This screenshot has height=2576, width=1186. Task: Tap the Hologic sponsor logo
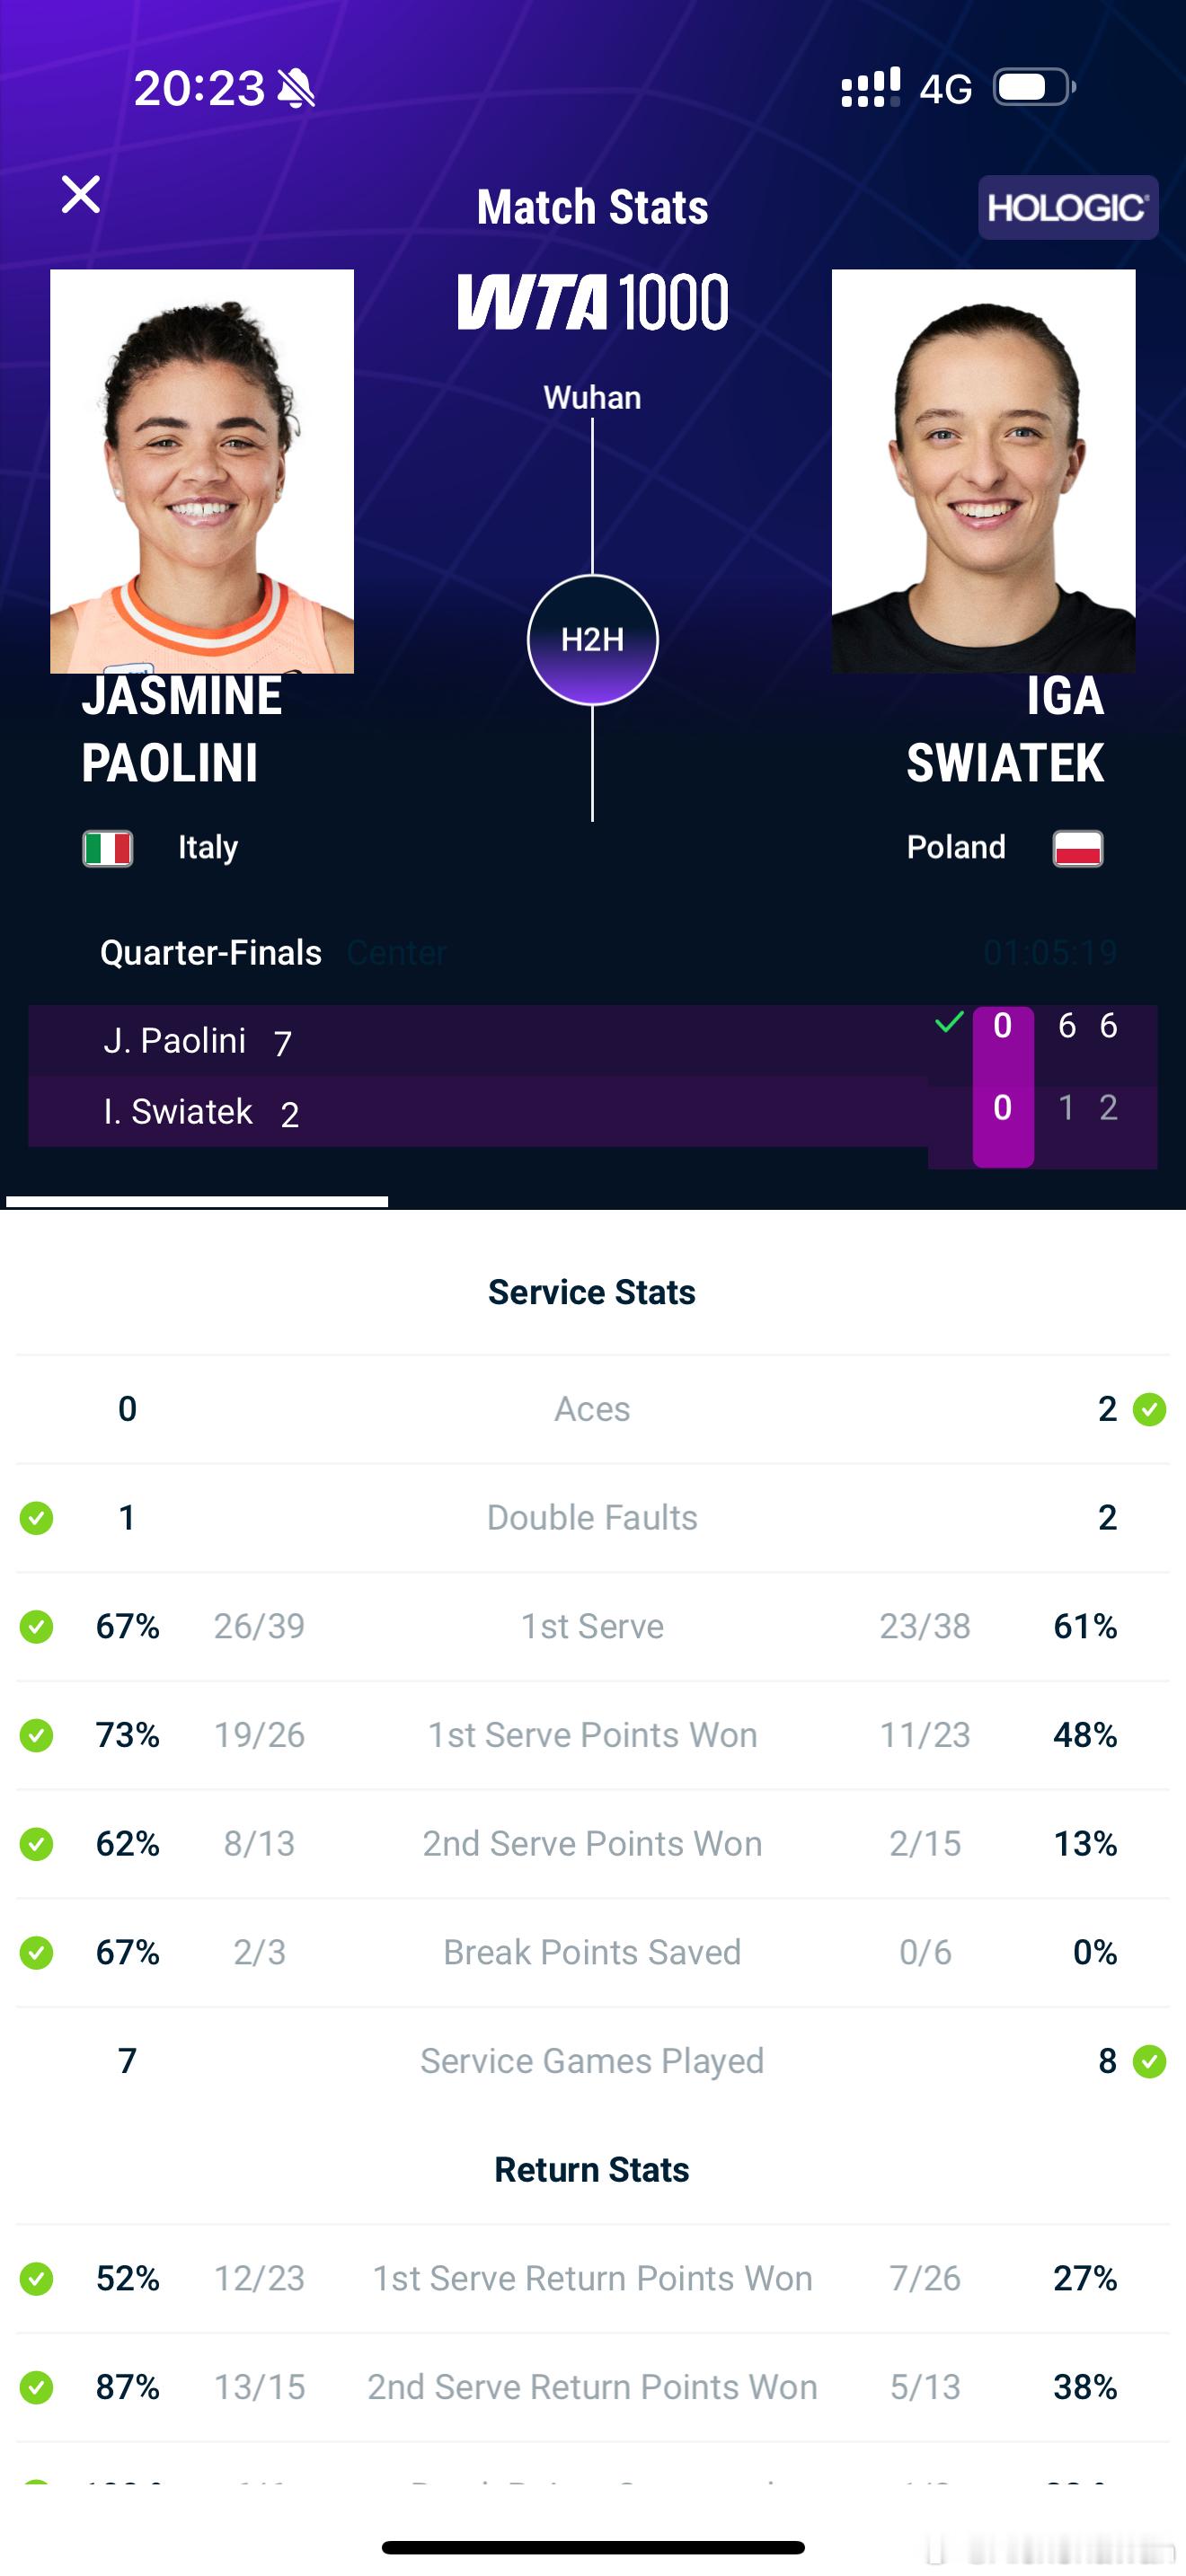tap(1067, 208)
